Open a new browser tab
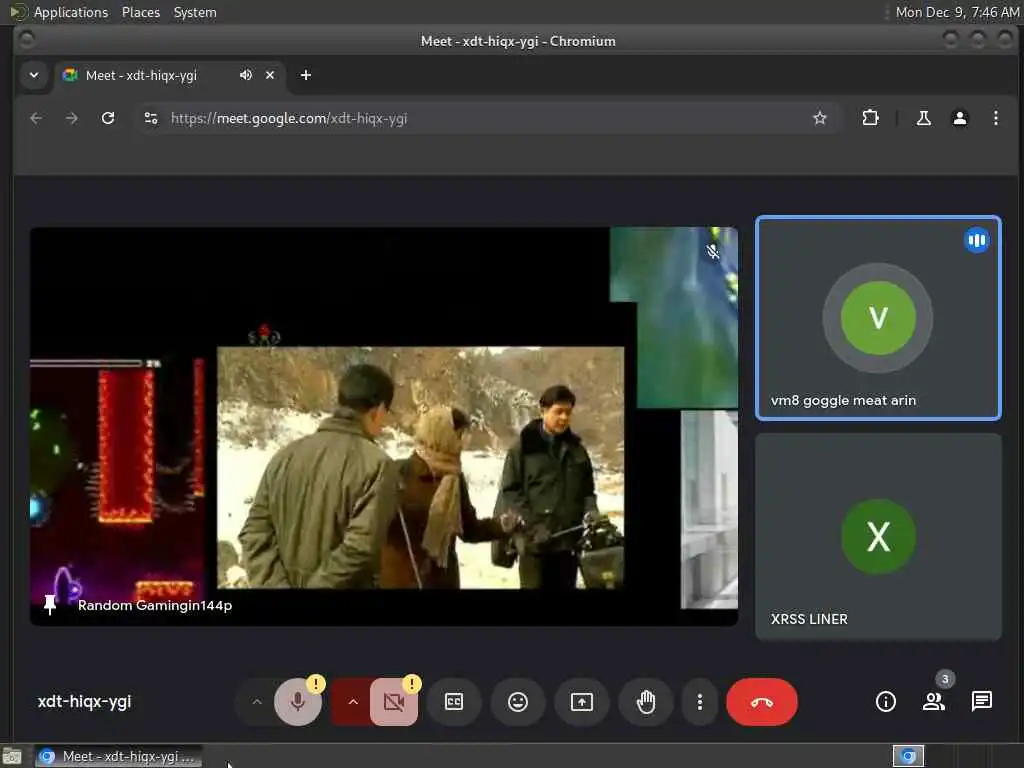The height and width of the screenshot is (768, 1024). tap(306, 75)
